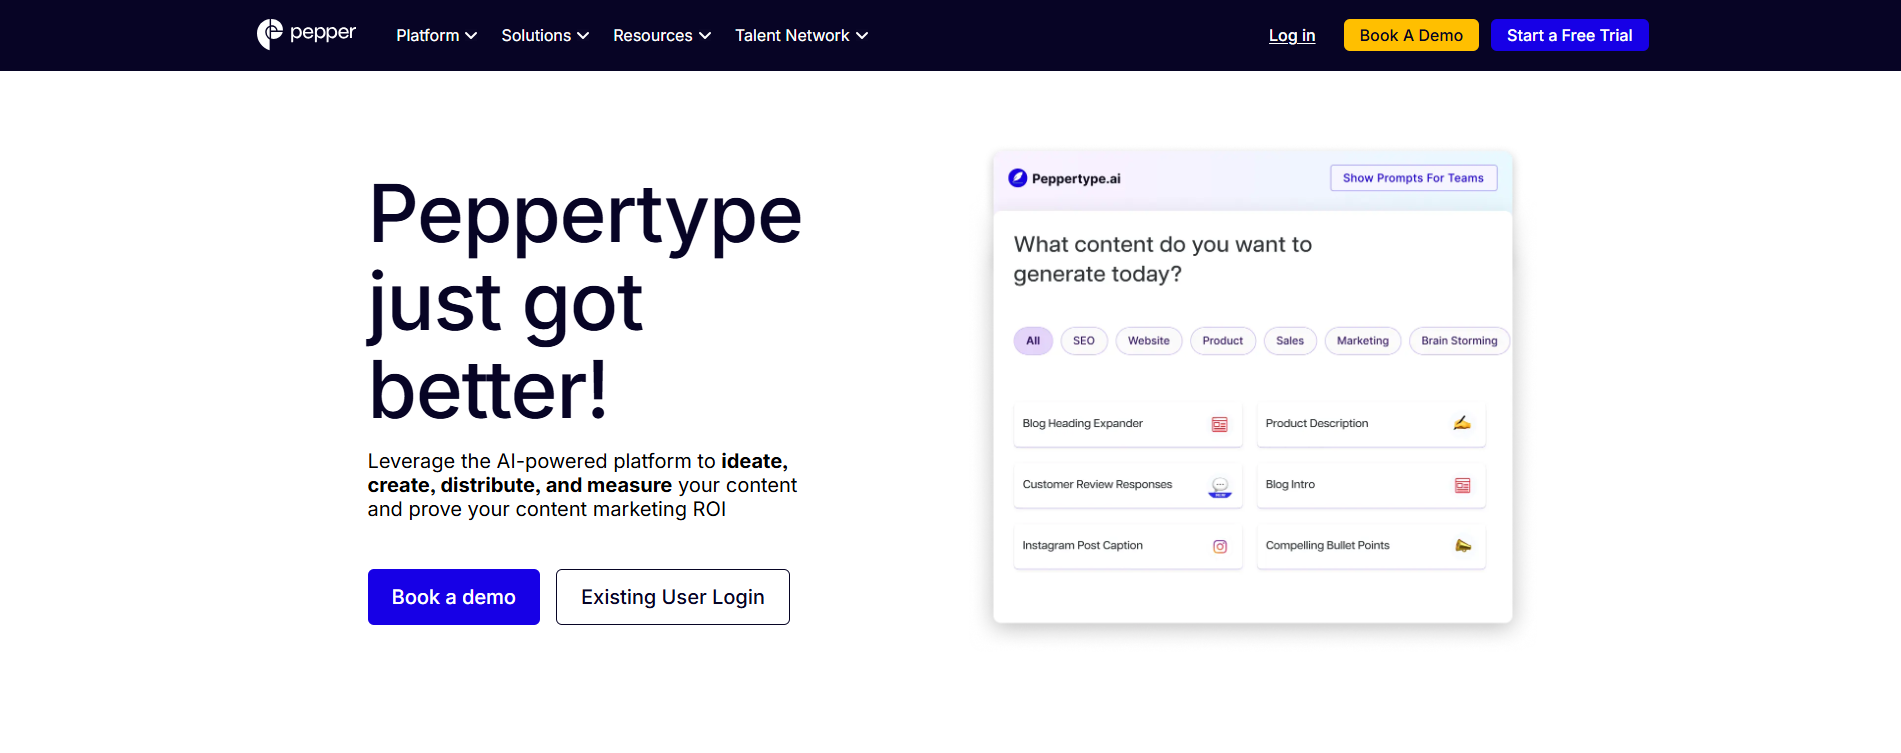Viewport: 1901px width, 753px height.
Task: Expand the Platform menu
Action: coord(436,35)
